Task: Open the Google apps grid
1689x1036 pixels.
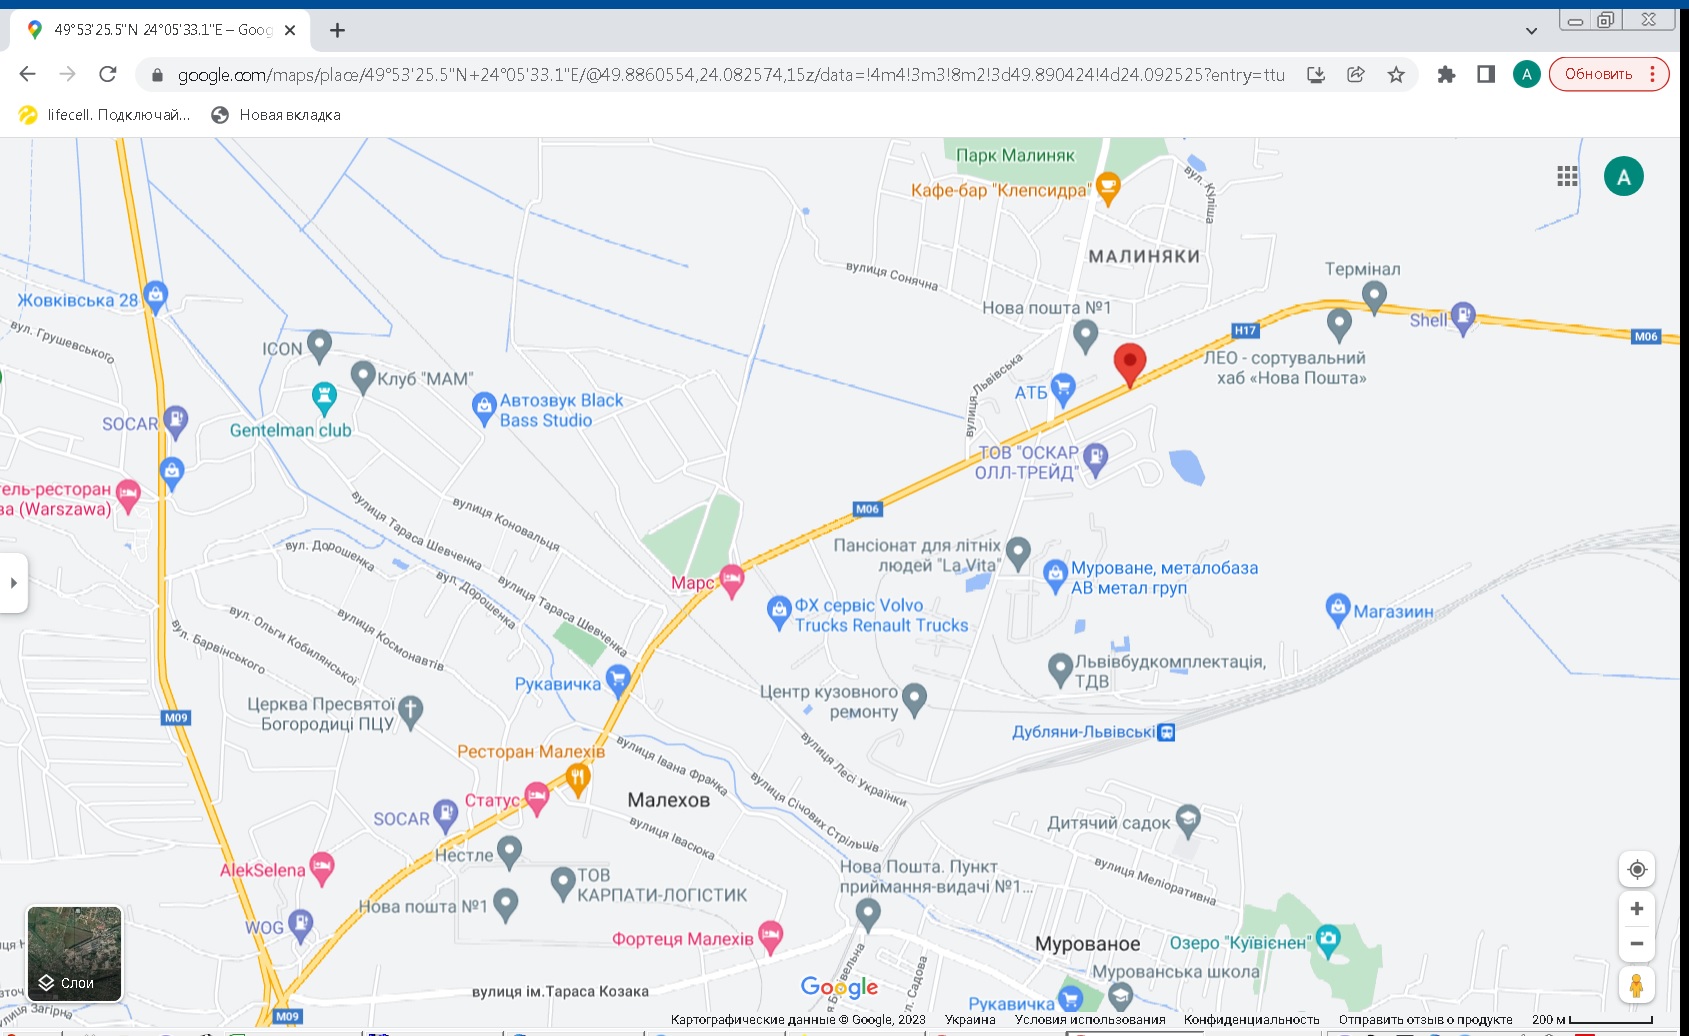Action: (1567, 177)
